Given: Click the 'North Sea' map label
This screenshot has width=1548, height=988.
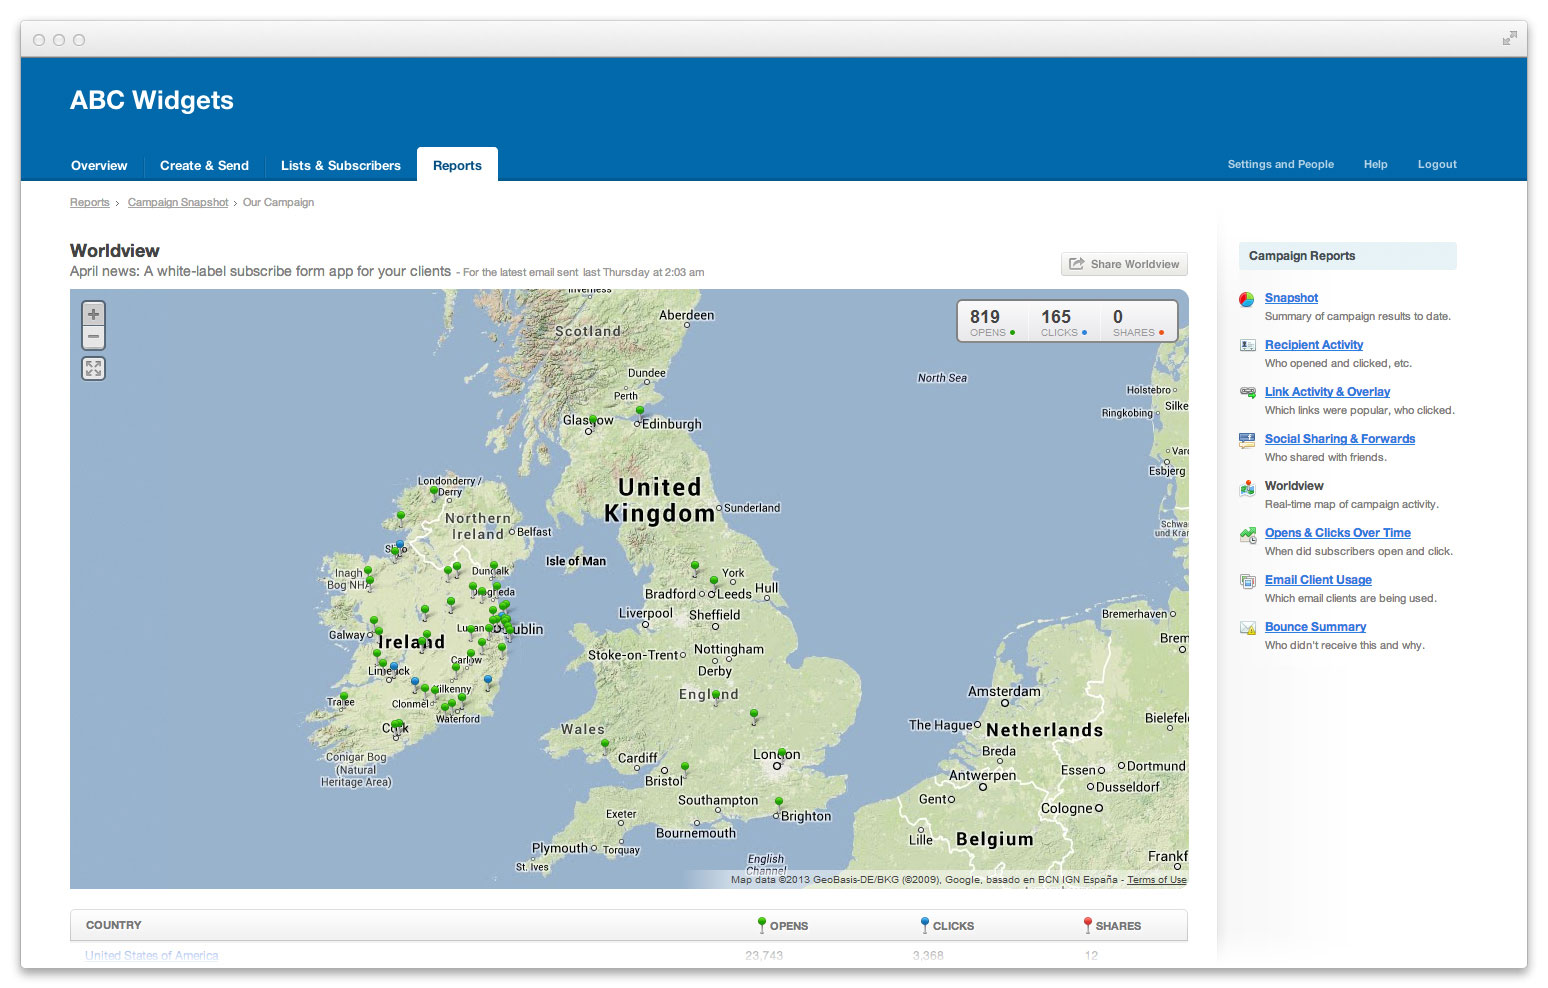Looking at the screenshot, I should tap(942, 378).
